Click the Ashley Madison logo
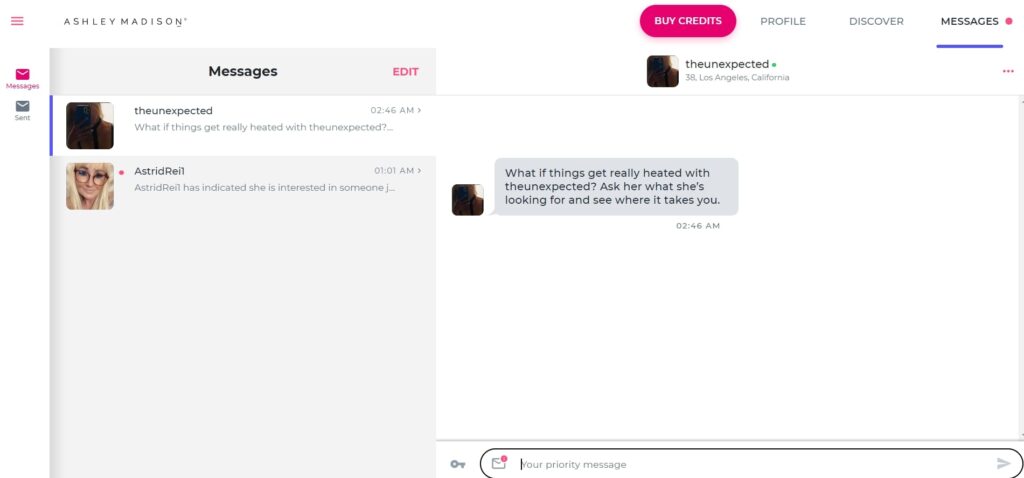Viewport: 1024px width, 478px height. [125, 22]
